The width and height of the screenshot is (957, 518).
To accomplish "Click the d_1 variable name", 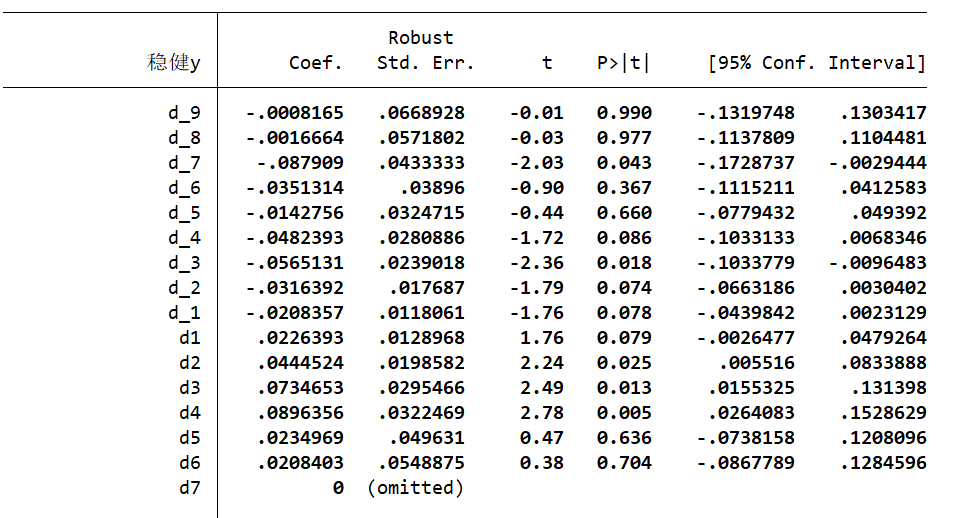I will coord(184,313).
